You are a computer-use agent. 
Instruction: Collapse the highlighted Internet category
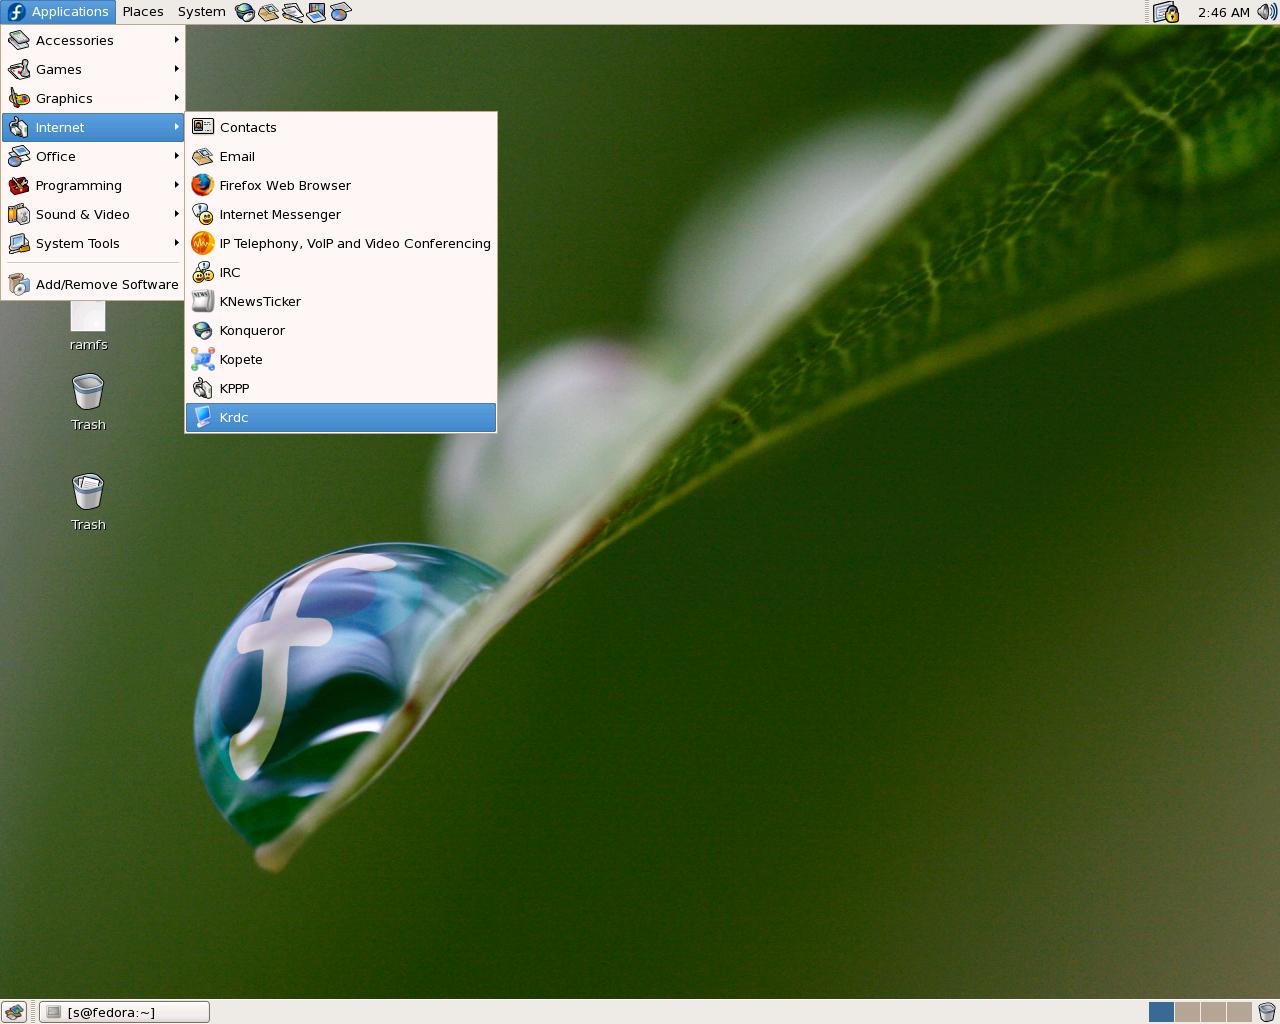click(x=93, y=127)
